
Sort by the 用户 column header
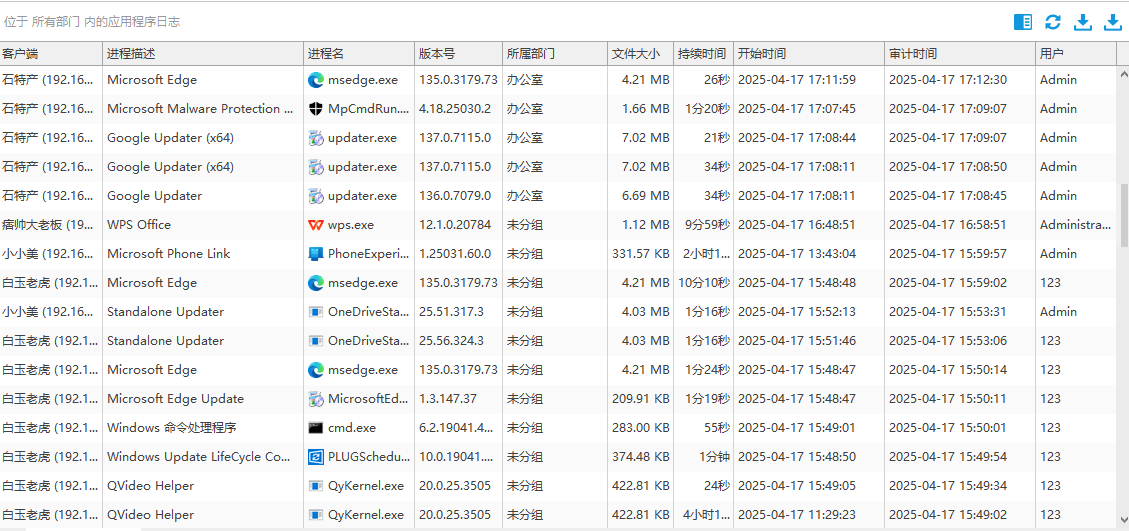[x=1076, y=54]
